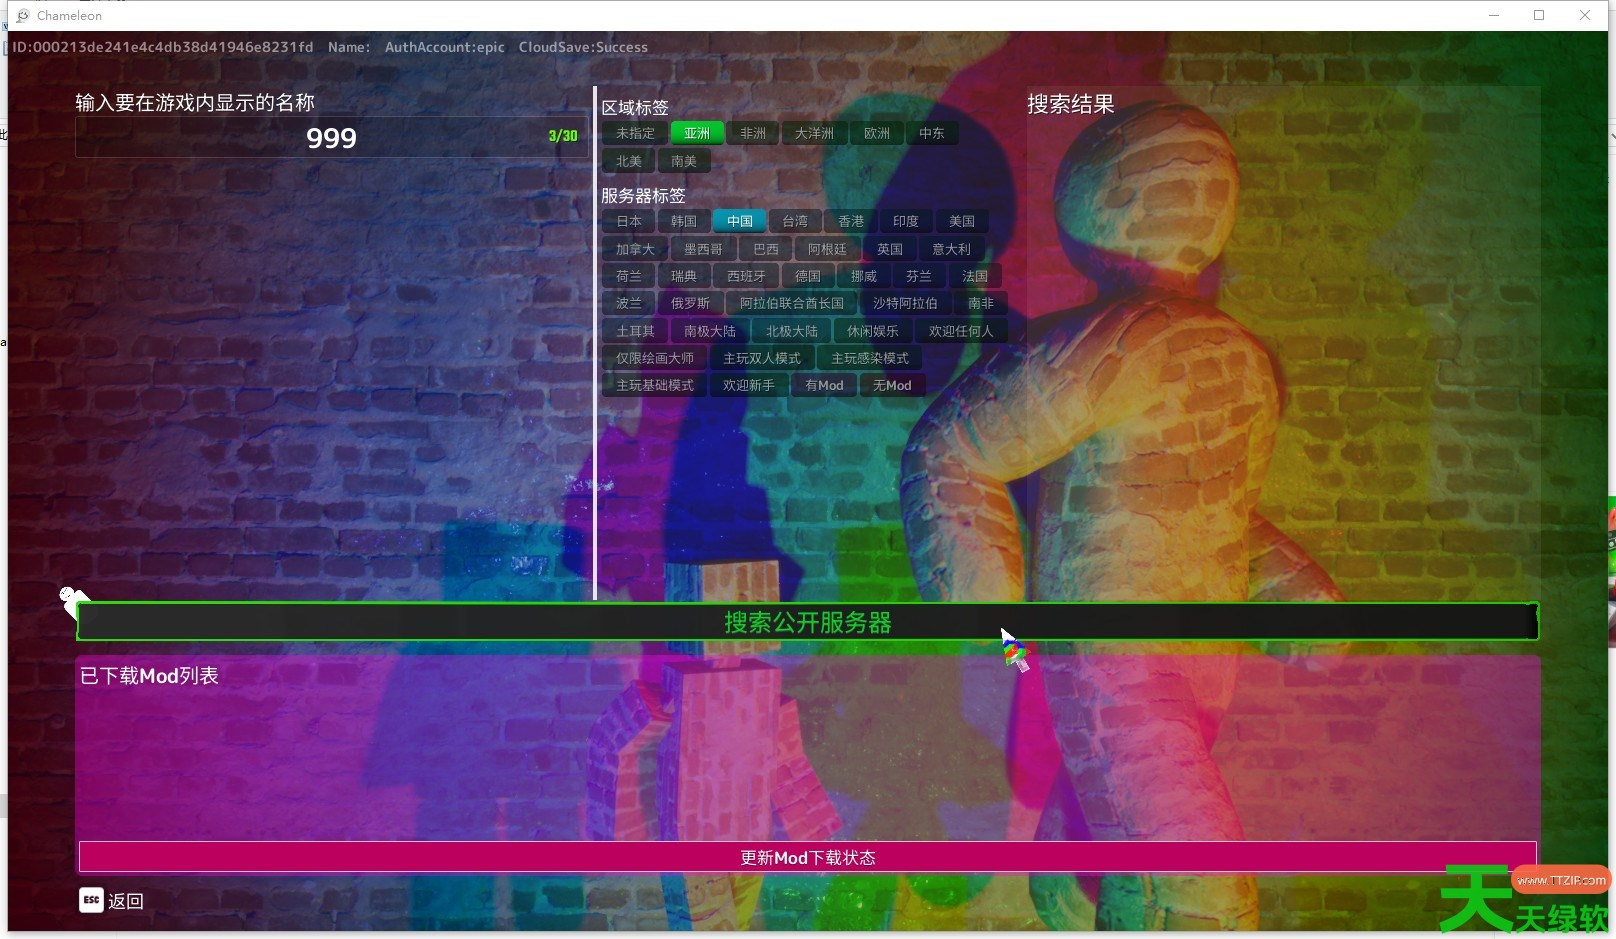Image resolution: width=1616 pixels, height=939 pixels.
Task: Toggle the 南极大陆 server tag
Action: pyautogui.click(x=710, y=331)
